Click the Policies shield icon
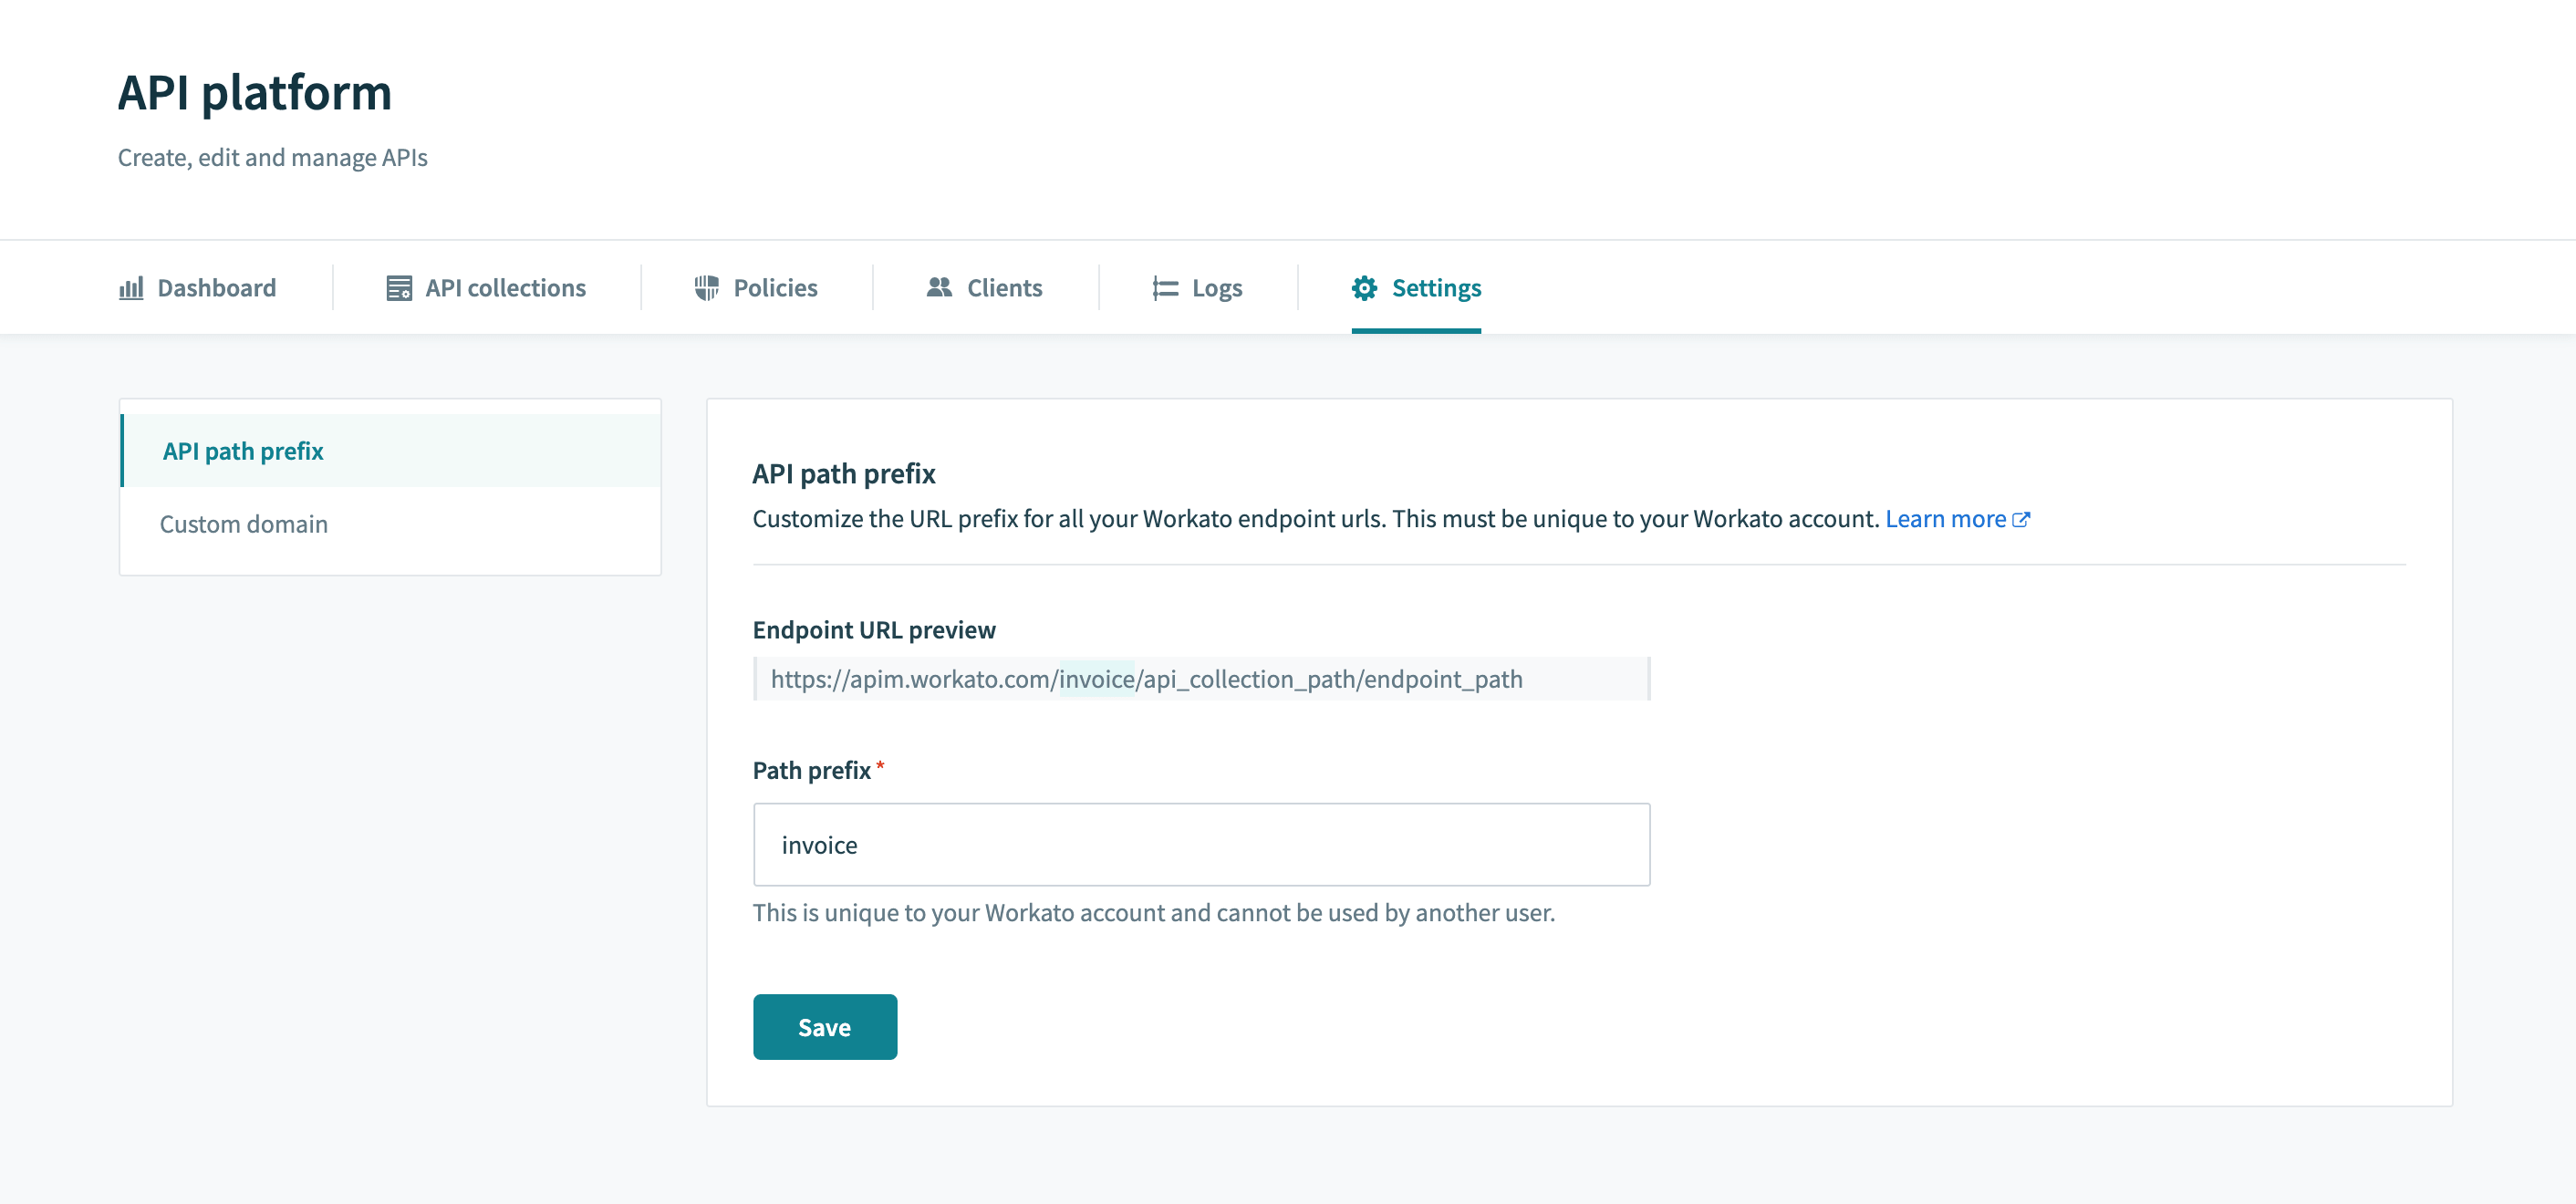 click(709, 288)
